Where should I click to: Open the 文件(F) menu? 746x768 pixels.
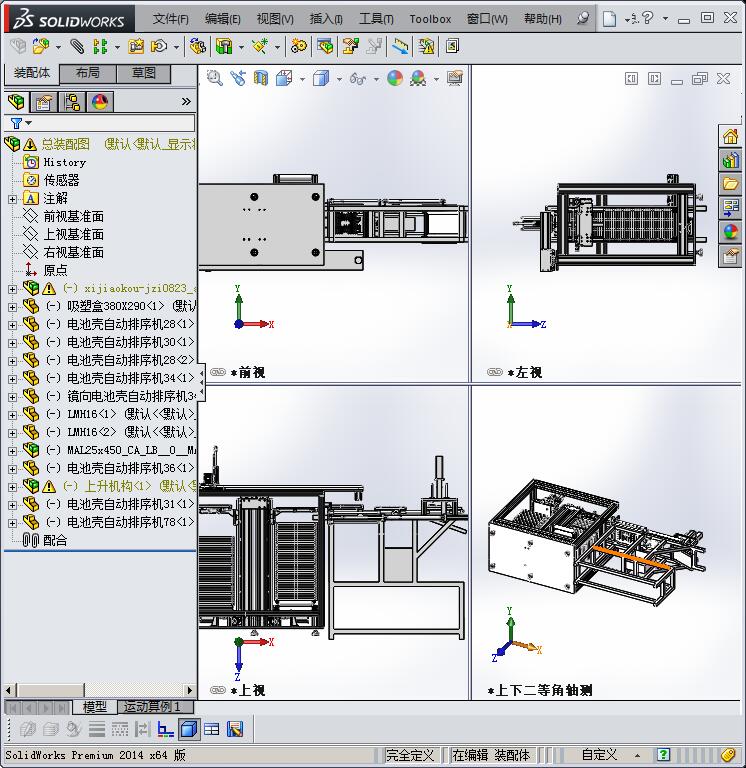170,19
